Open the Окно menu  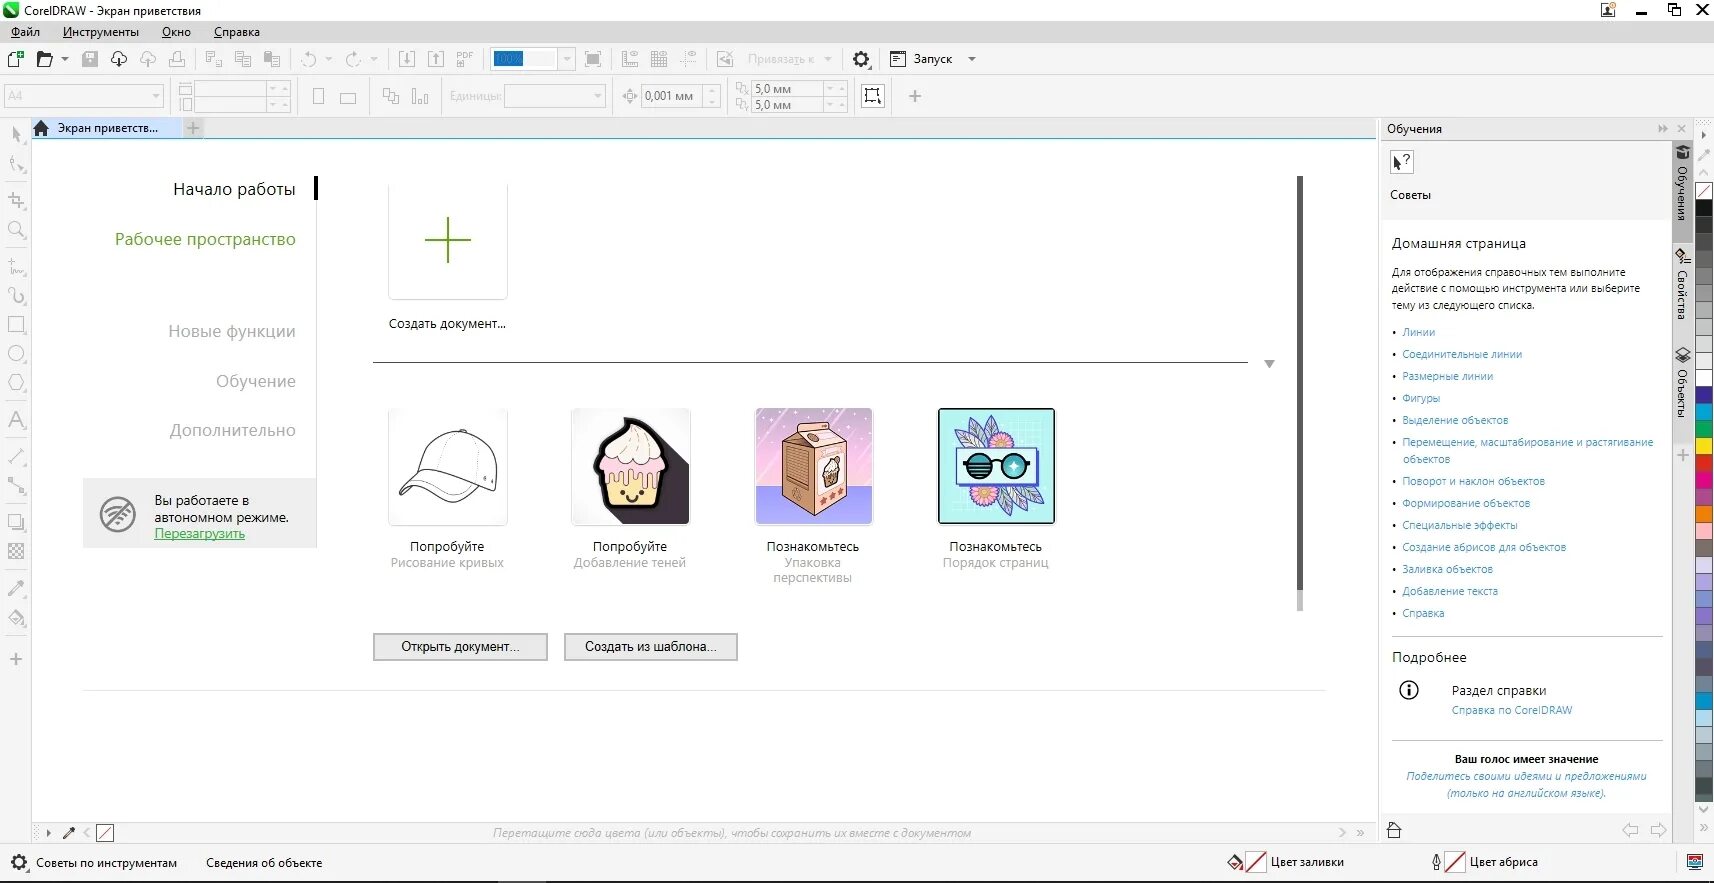click(x=176, y=32)
